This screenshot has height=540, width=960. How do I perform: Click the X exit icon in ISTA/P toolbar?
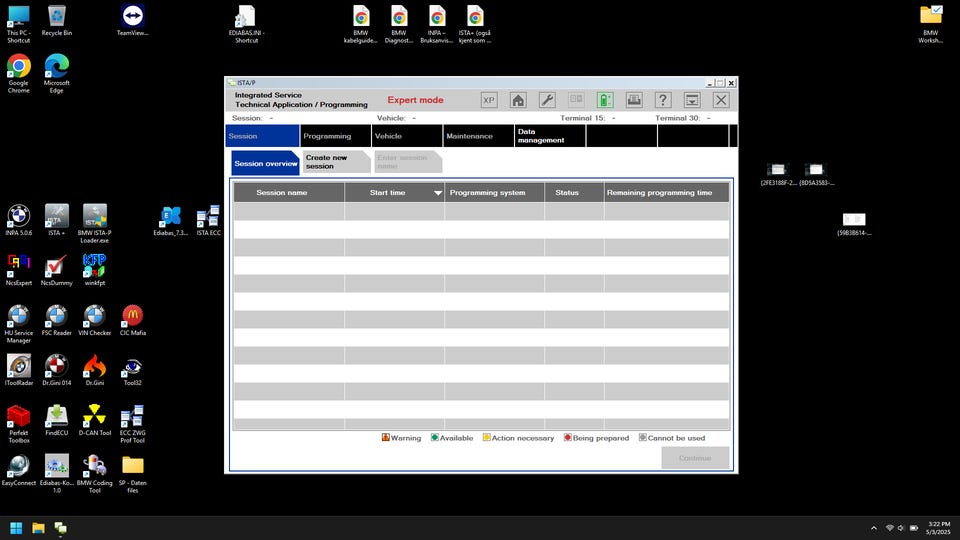pyautogui.click(x=721, y=100)
